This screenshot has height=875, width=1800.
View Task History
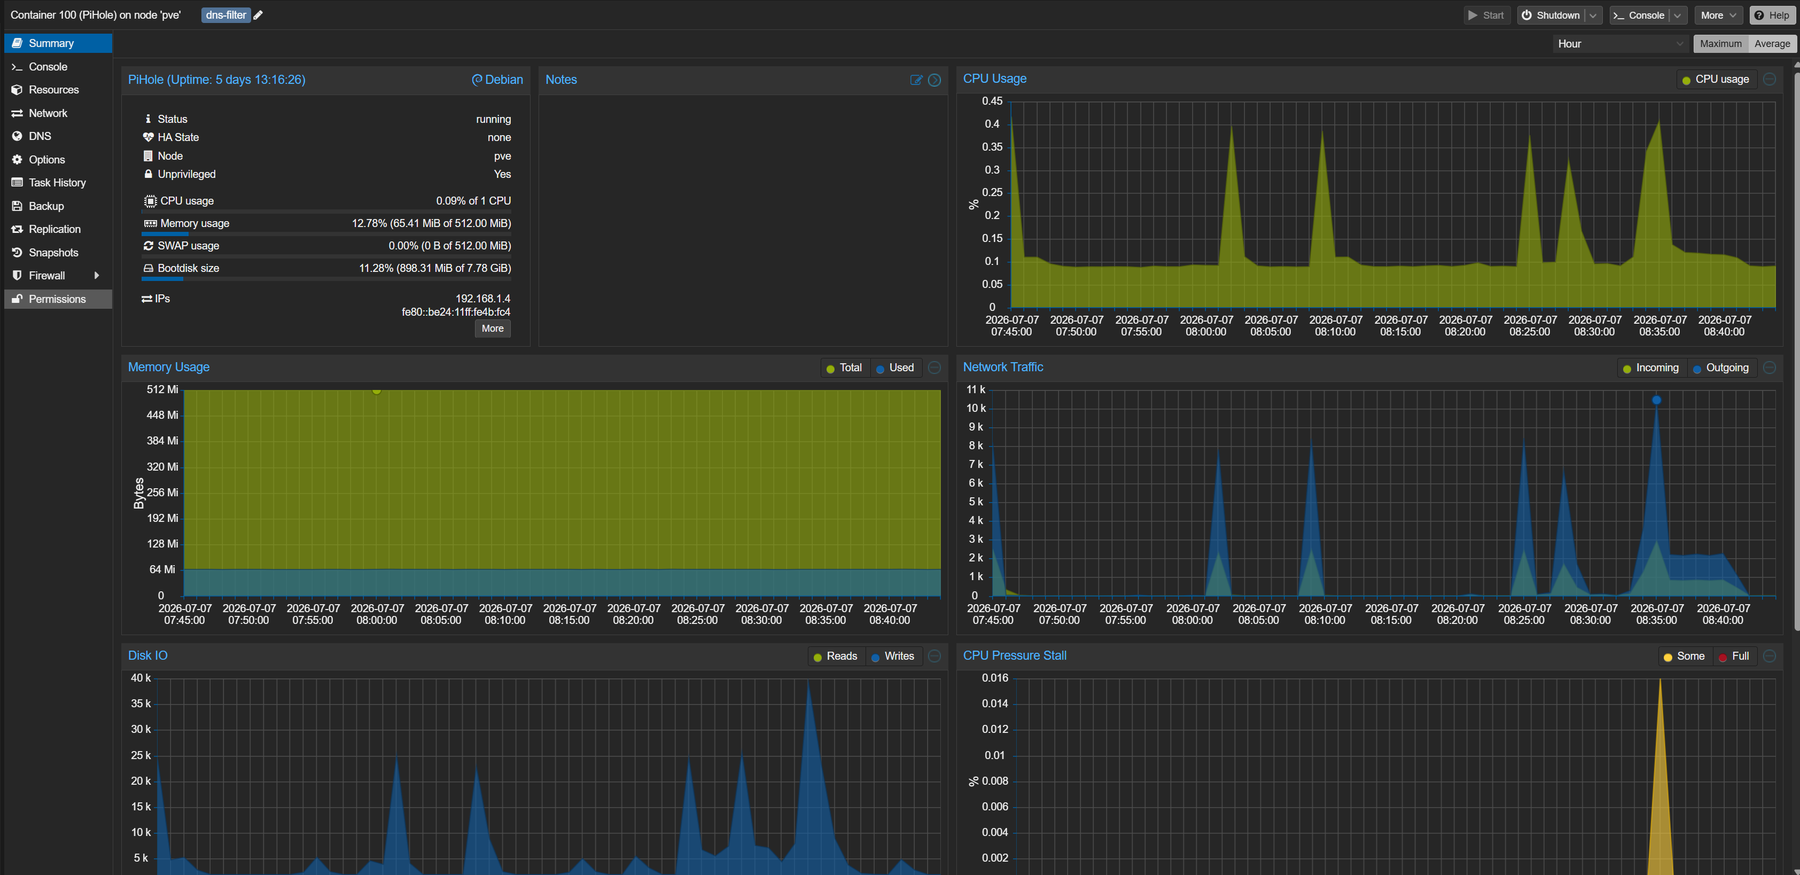58,183
